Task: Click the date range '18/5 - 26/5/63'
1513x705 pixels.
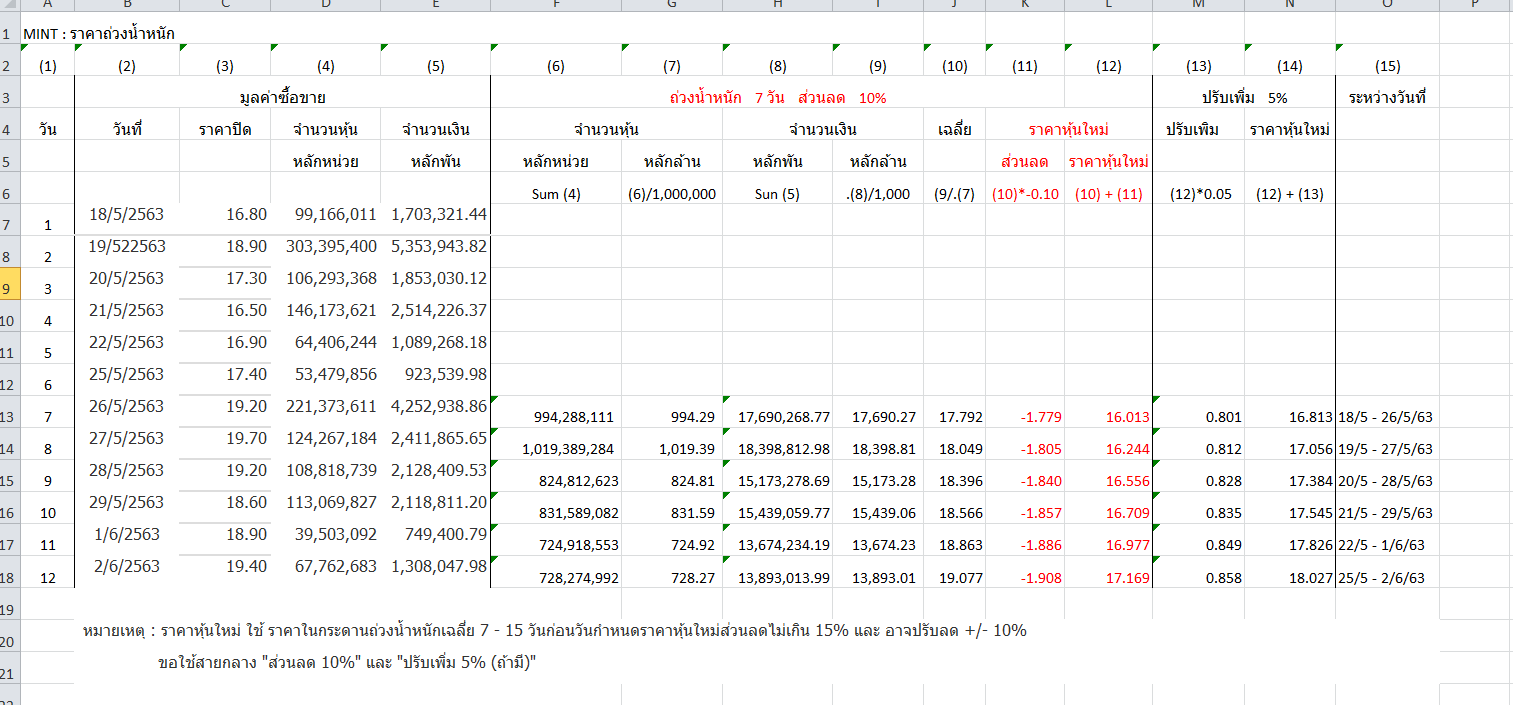Action: (x=1385, y=418)
